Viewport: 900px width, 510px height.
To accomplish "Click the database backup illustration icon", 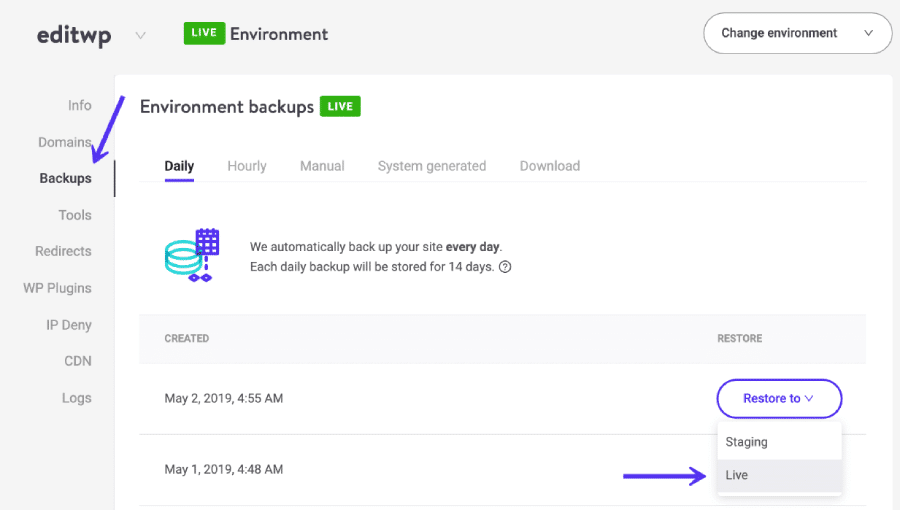I will 192,255.
